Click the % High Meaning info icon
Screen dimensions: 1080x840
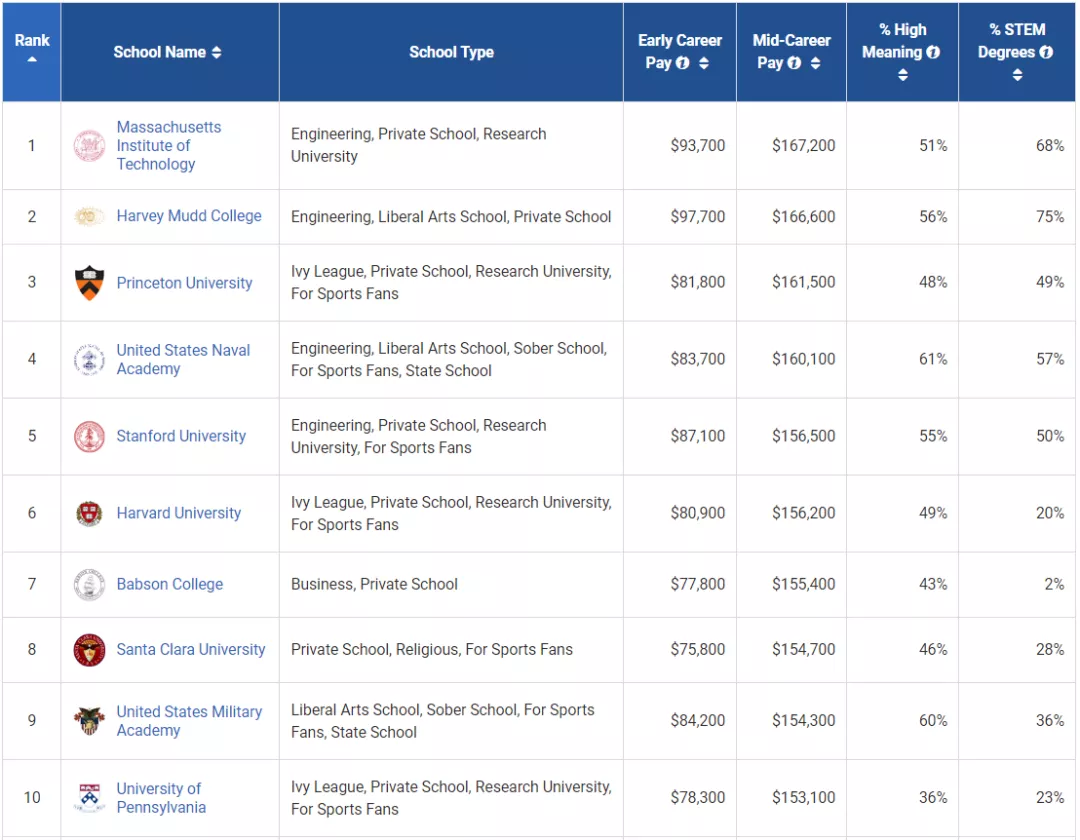933,52
